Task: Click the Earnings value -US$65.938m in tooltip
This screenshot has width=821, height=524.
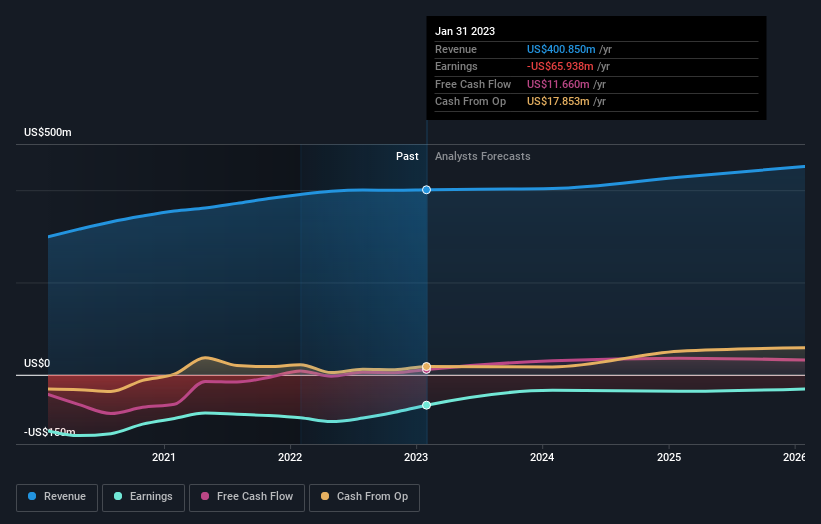Action: [x=560, y=66]
